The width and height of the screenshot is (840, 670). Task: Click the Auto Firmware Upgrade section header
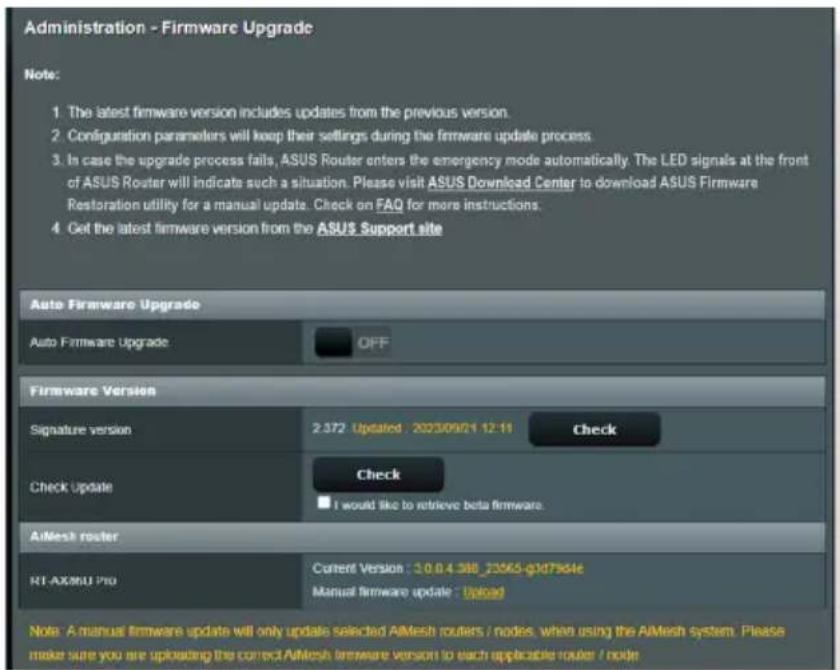click(422, 305)
